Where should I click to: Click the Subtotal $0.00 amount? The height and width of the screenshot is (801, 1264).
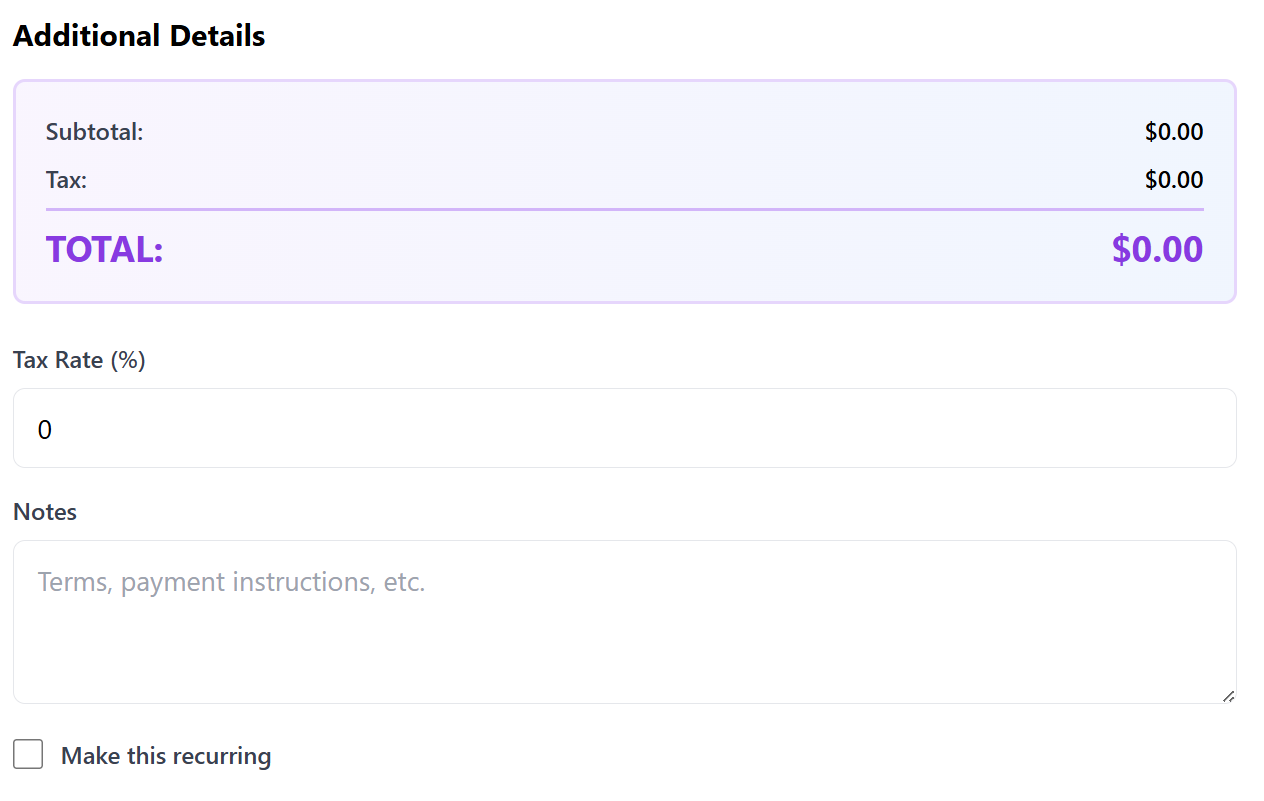click(x=1174, y=132)
